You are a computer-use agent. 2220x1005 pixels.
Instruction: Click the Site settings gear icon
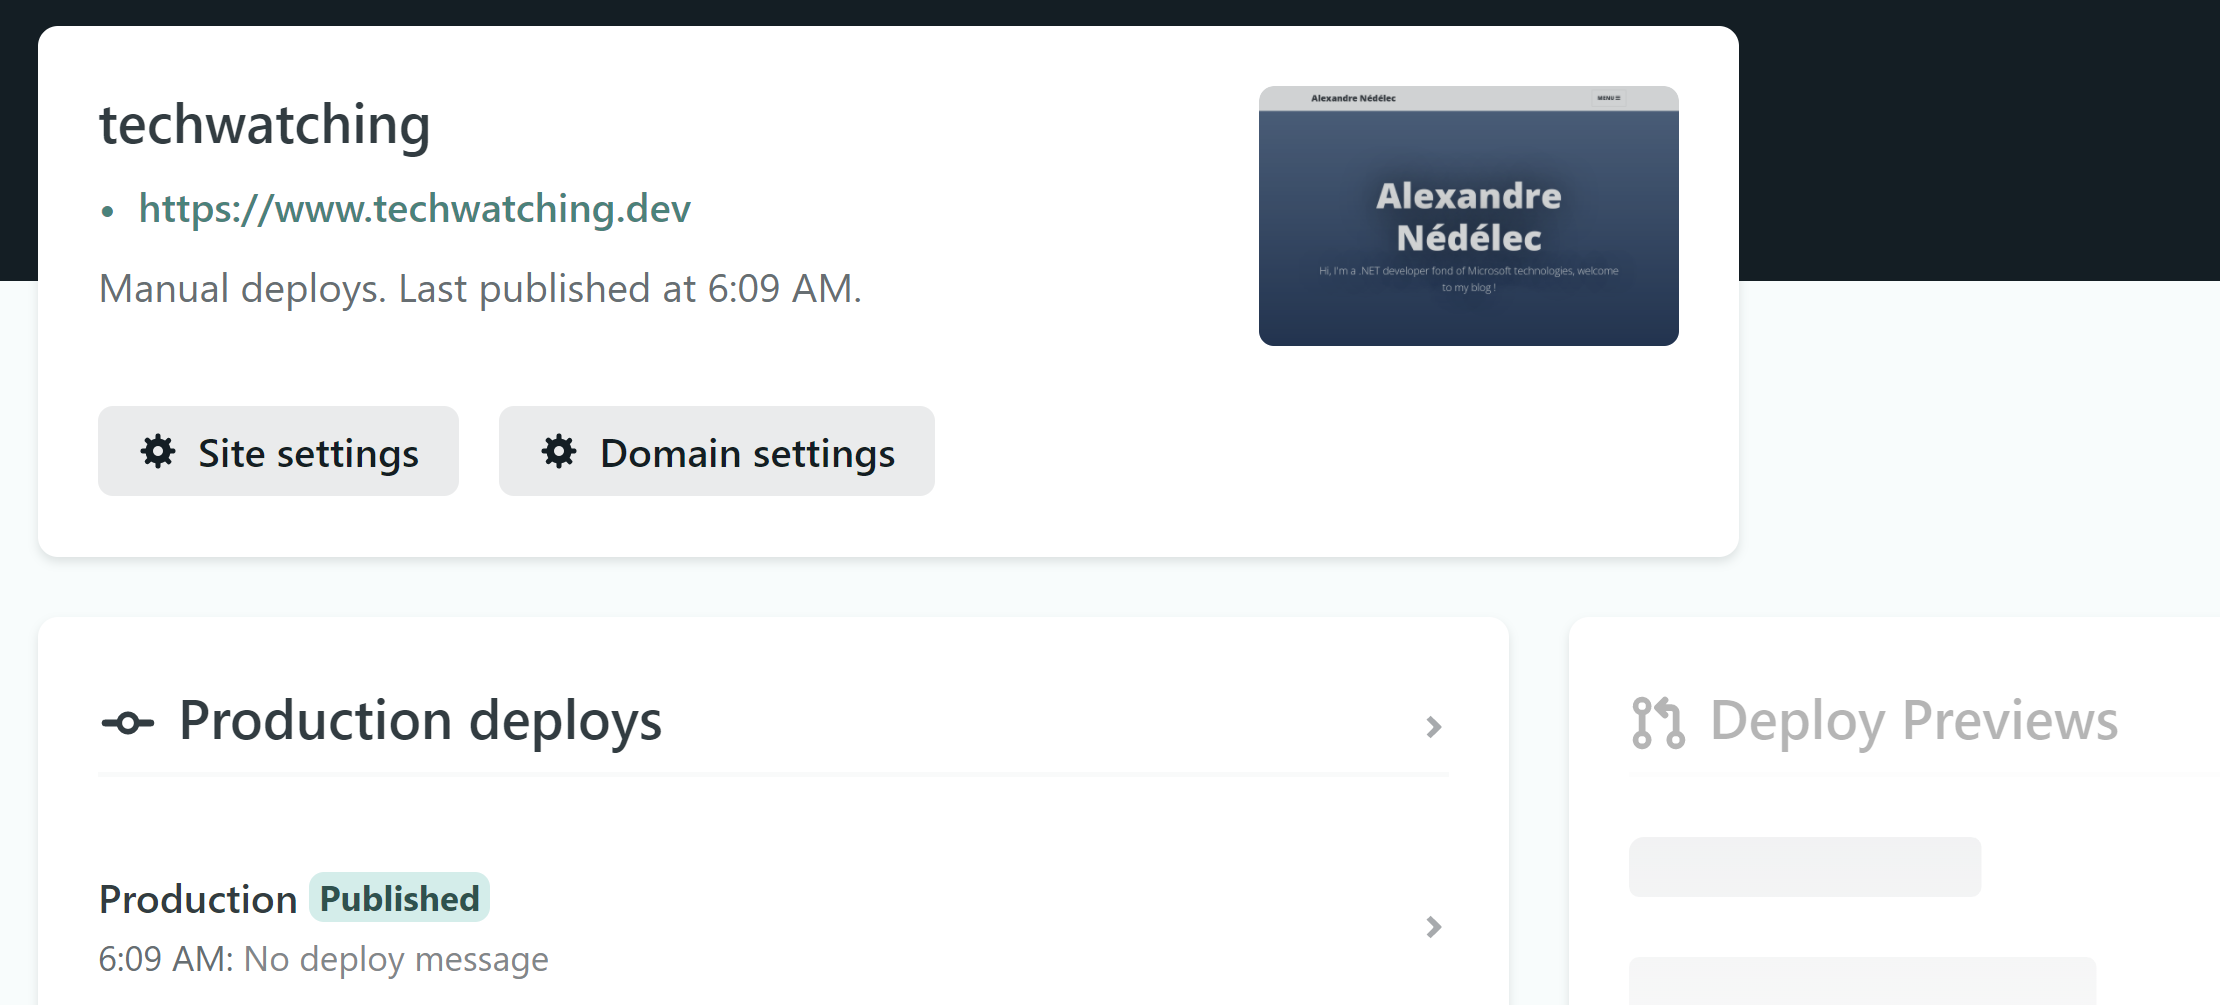pos(159,452)
